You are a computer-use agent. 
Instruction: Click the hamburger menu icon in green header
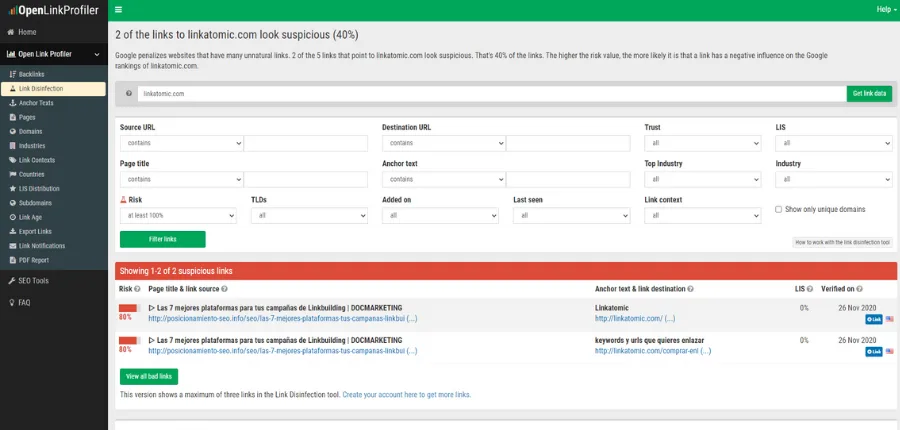pyautogui.click(x=119, y=10)
